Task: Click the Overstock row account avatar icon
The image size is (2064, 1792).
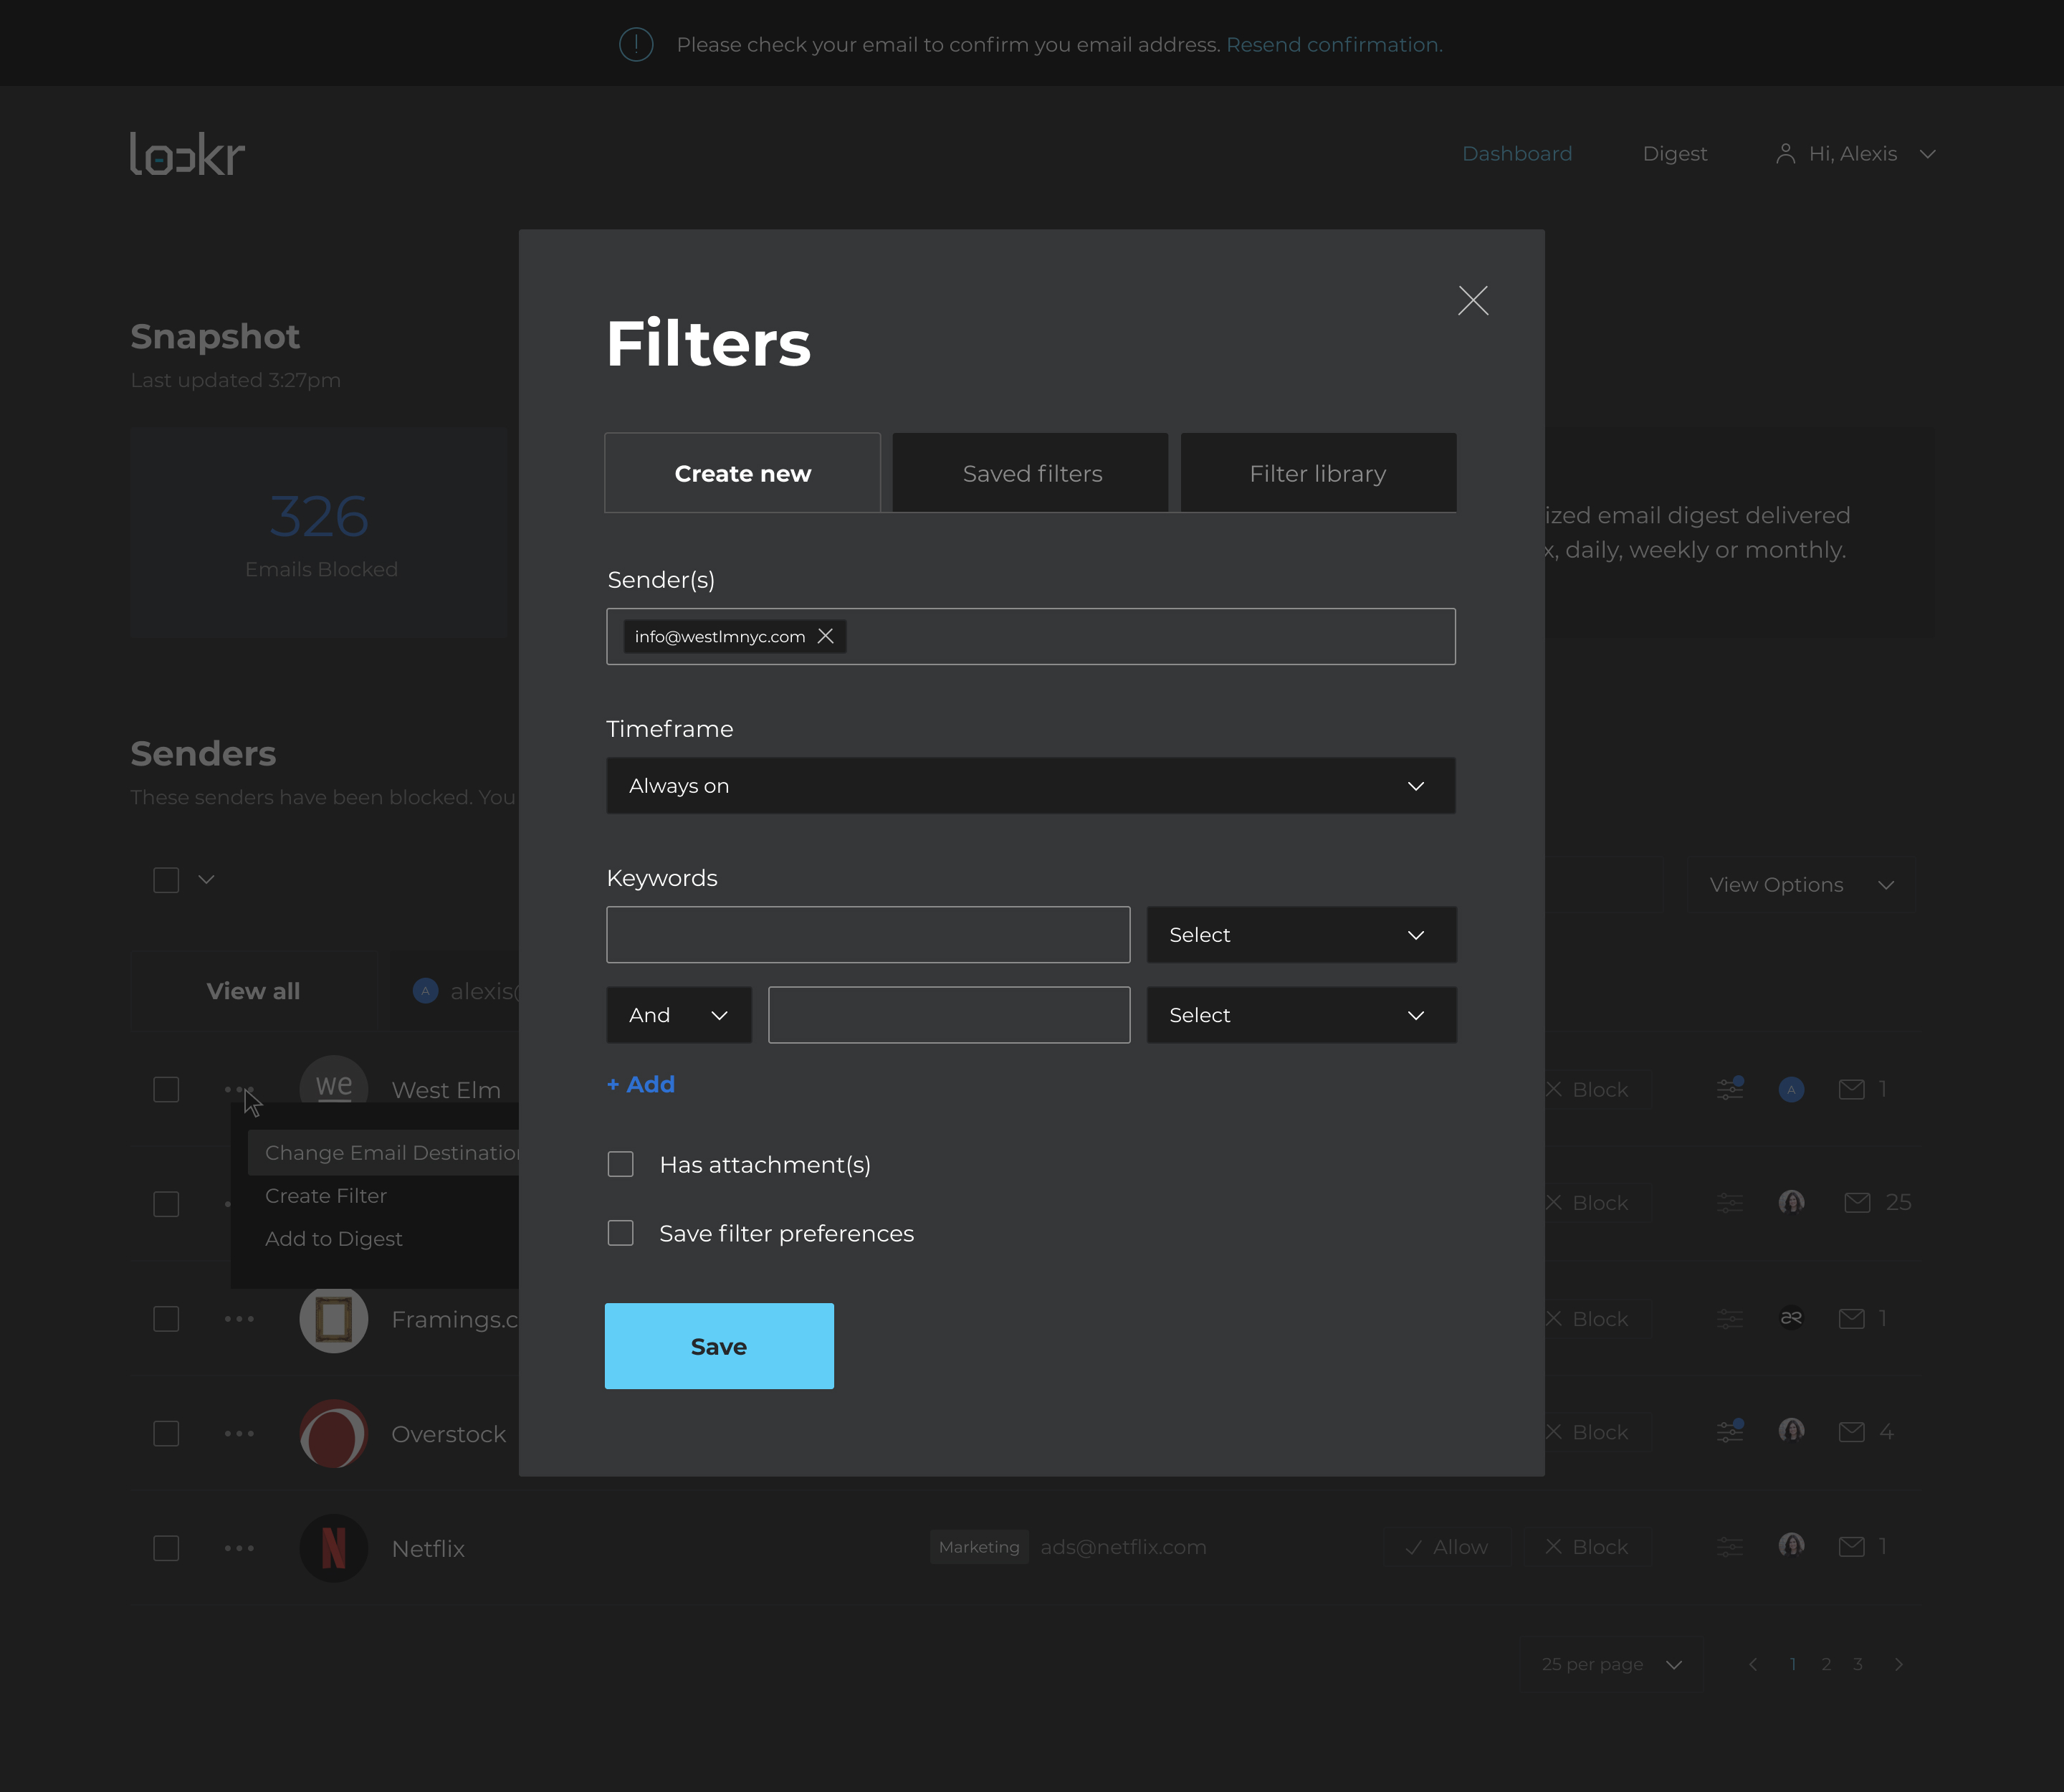Action: 1791,1430
